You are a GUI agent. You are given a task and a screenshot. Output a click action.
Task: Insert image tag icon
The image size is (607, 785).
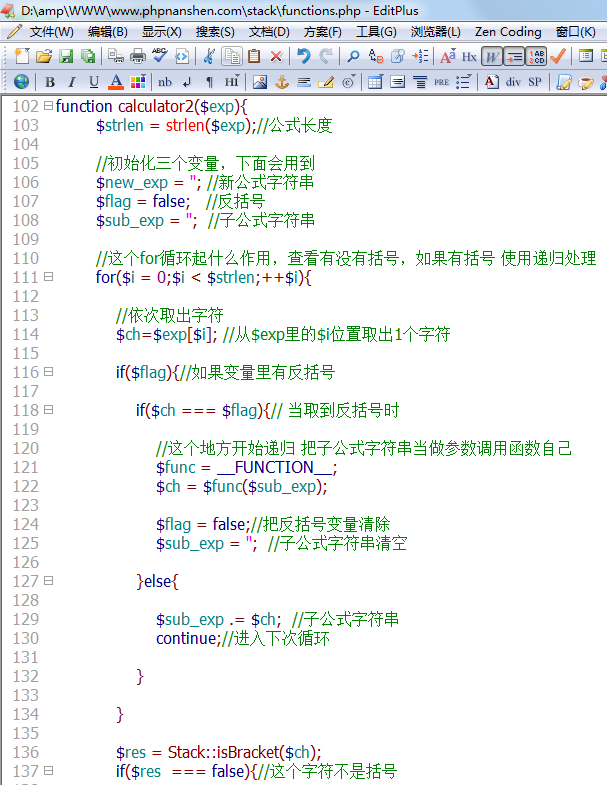click(259, 82)
